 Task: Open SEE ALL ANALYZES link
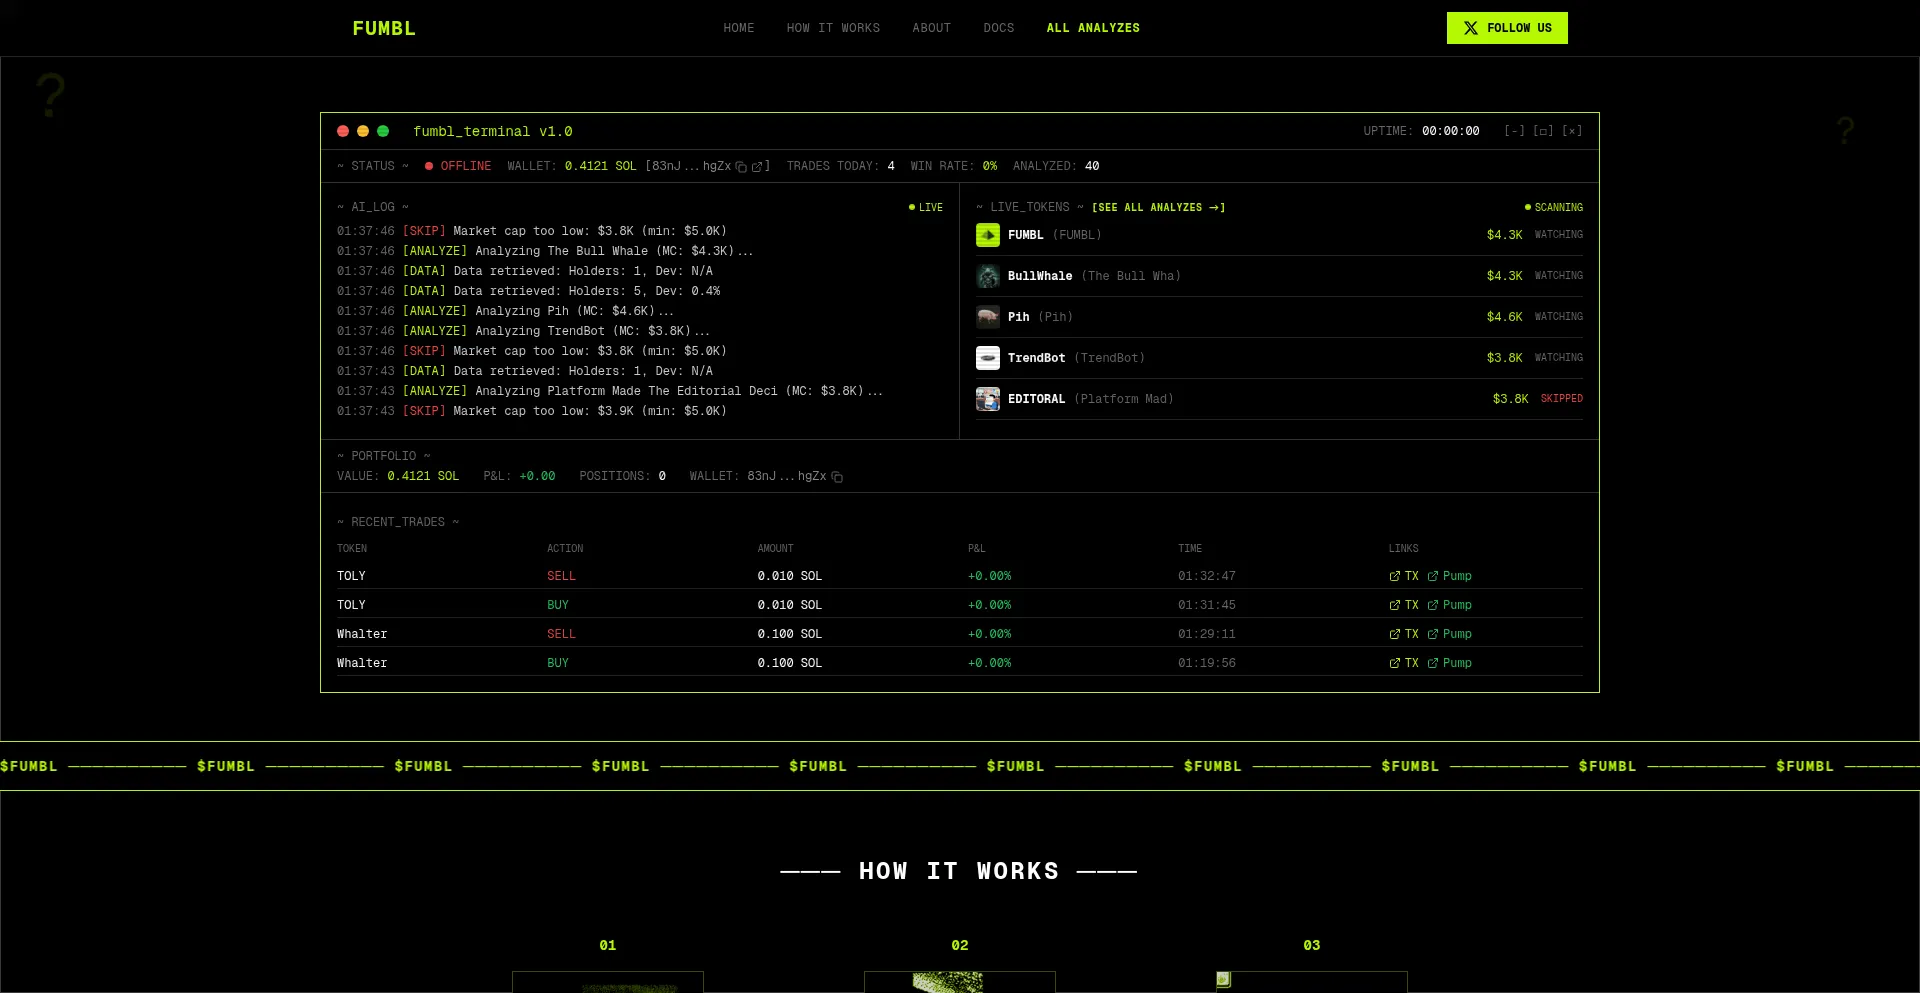(1158, 207)
